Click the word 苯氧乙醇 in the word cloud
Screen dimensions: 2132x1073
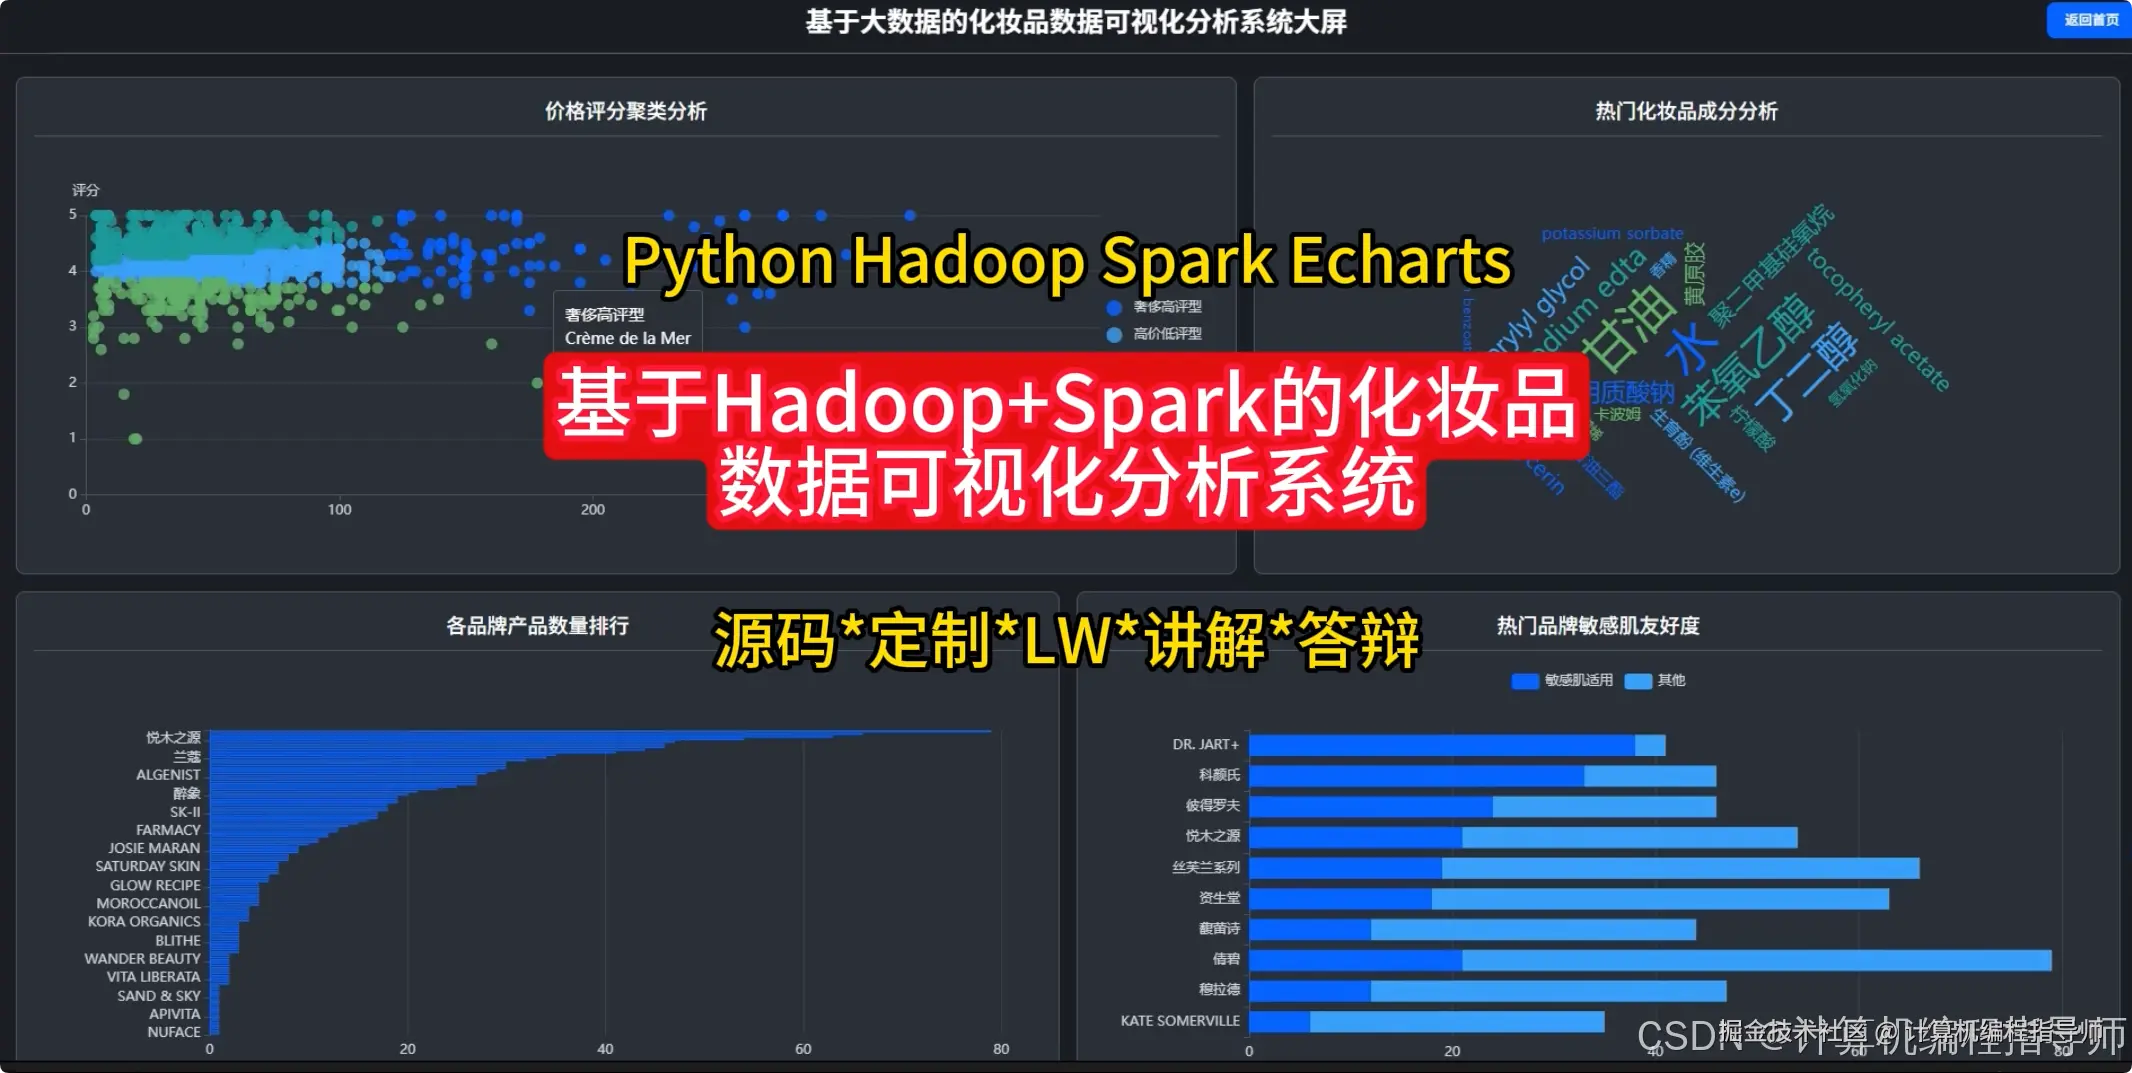pyautogui.click(x=1747, y=360)
